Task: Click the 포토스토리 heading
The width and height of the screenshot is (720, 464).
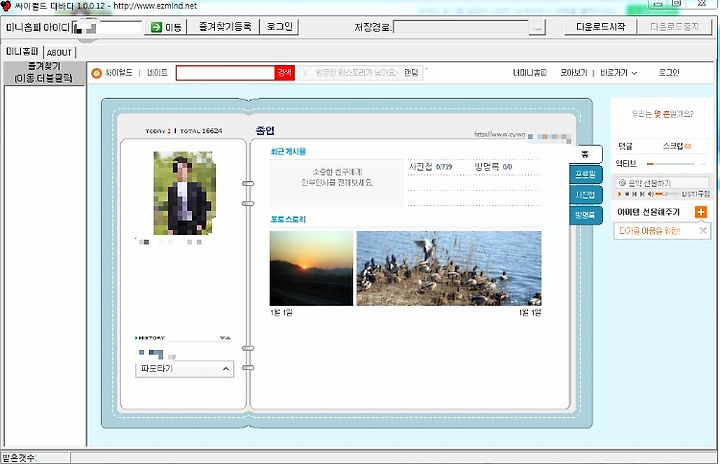Action: 288,219
